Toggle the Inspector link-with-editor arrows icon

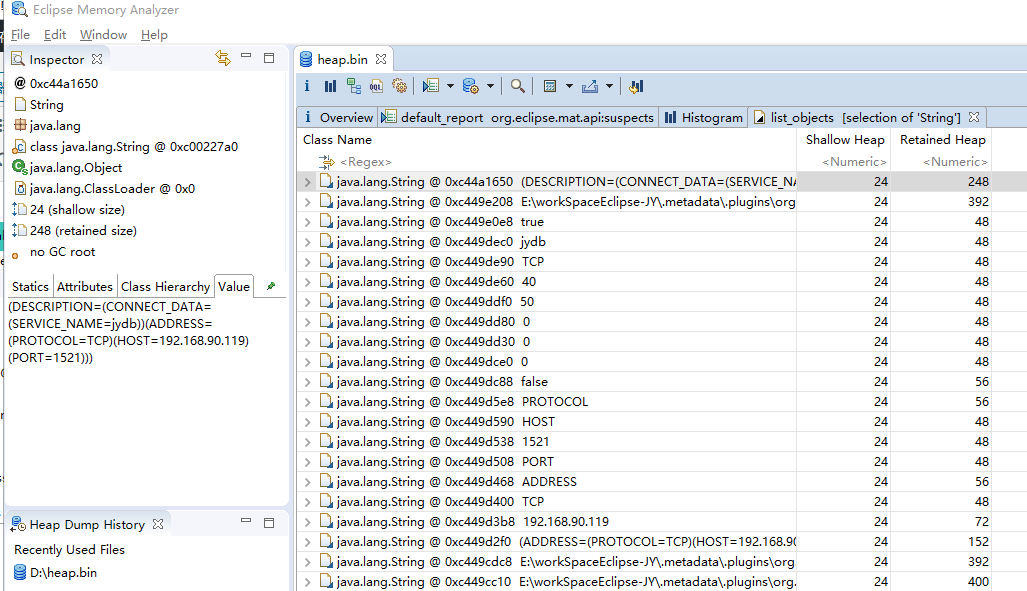223,58
